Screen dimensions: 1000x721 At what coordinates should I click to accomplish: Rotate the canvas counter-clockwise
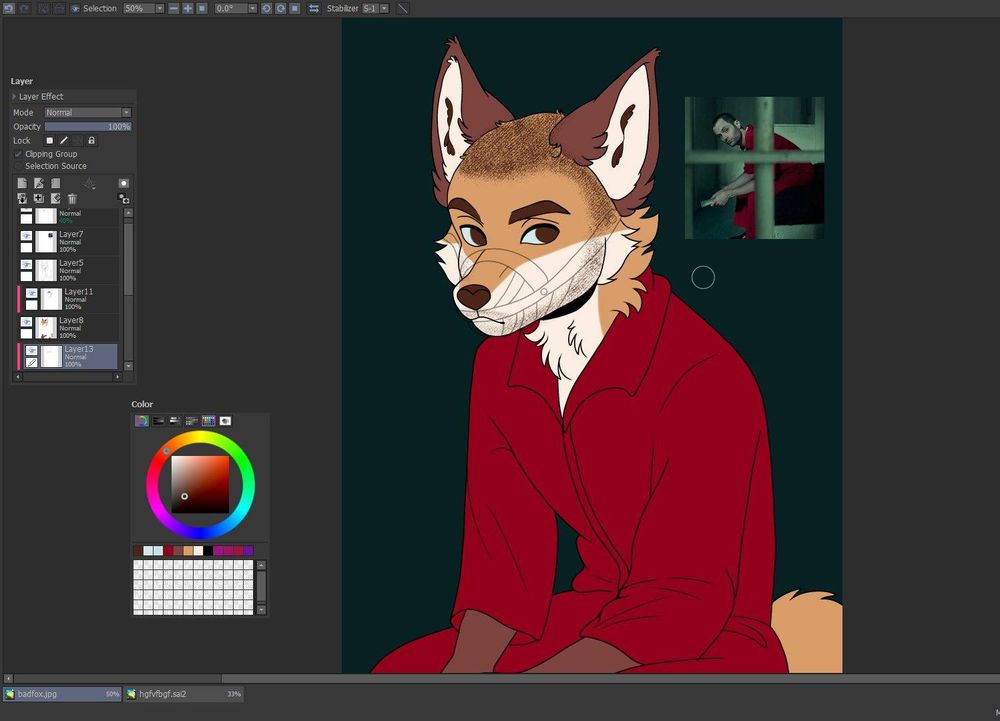[x=267, y=8]
